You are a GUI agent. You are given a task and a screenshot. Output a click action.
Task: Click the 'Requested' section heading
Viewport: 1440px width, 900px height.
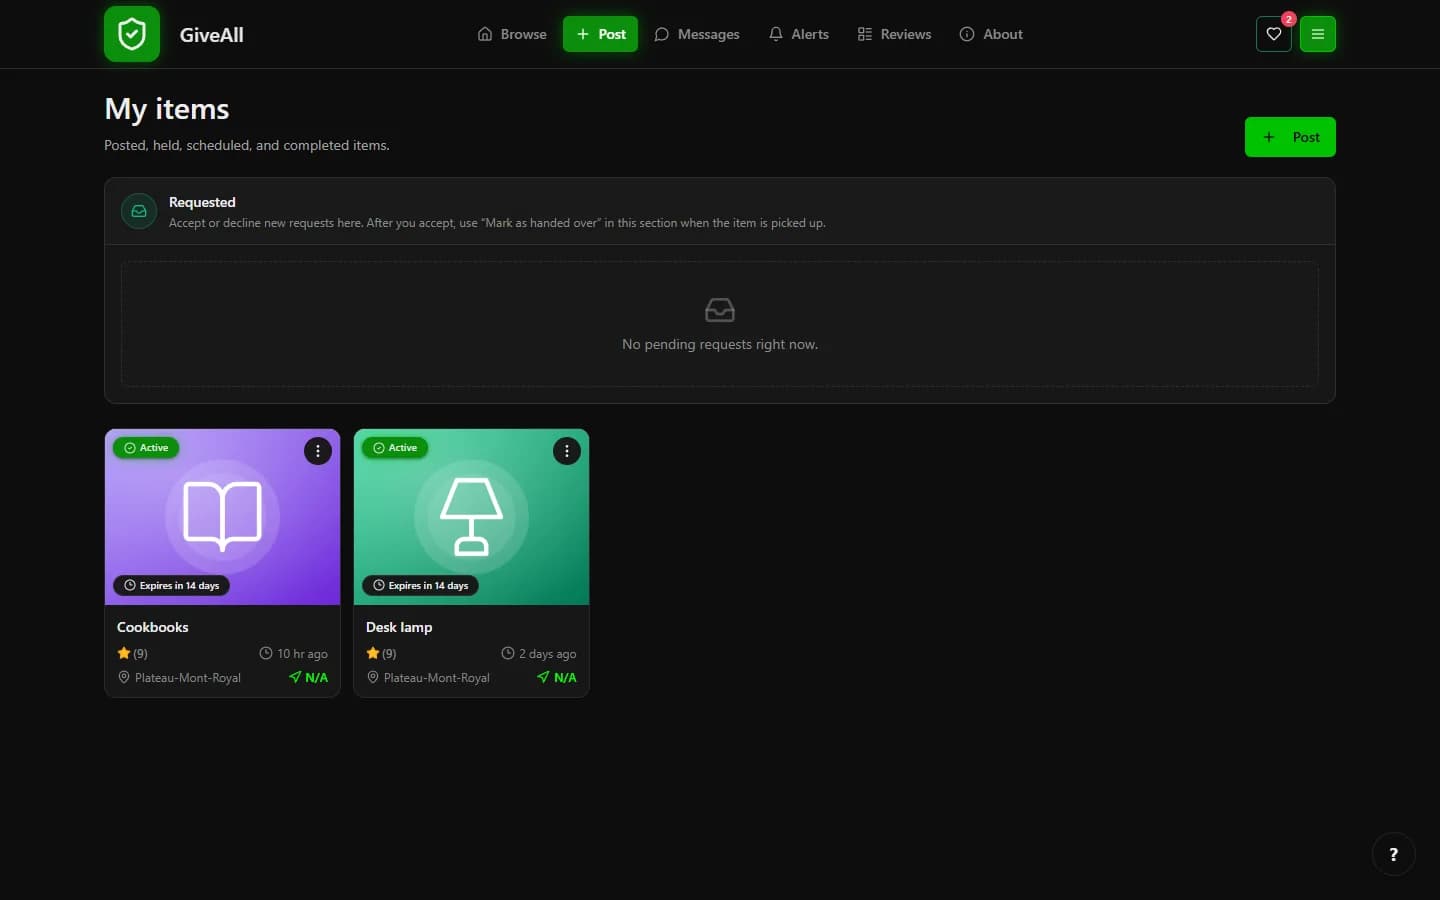(x=202, y=202)
